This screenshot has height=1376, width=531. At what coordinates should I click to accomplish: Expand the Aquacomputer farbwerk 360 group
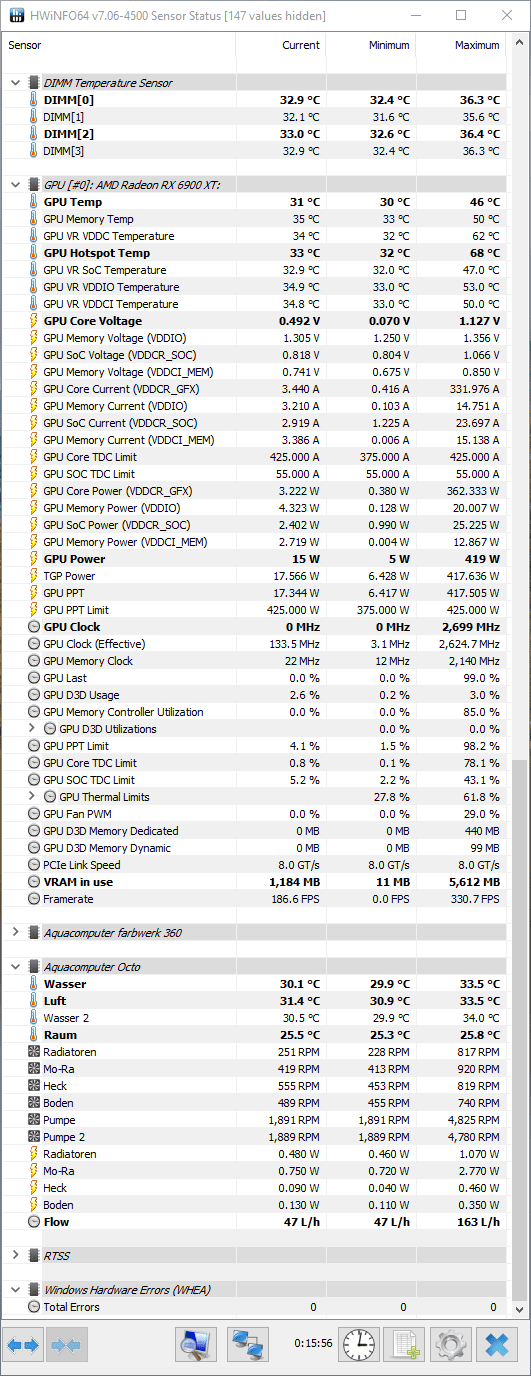(x=16, y=933)
